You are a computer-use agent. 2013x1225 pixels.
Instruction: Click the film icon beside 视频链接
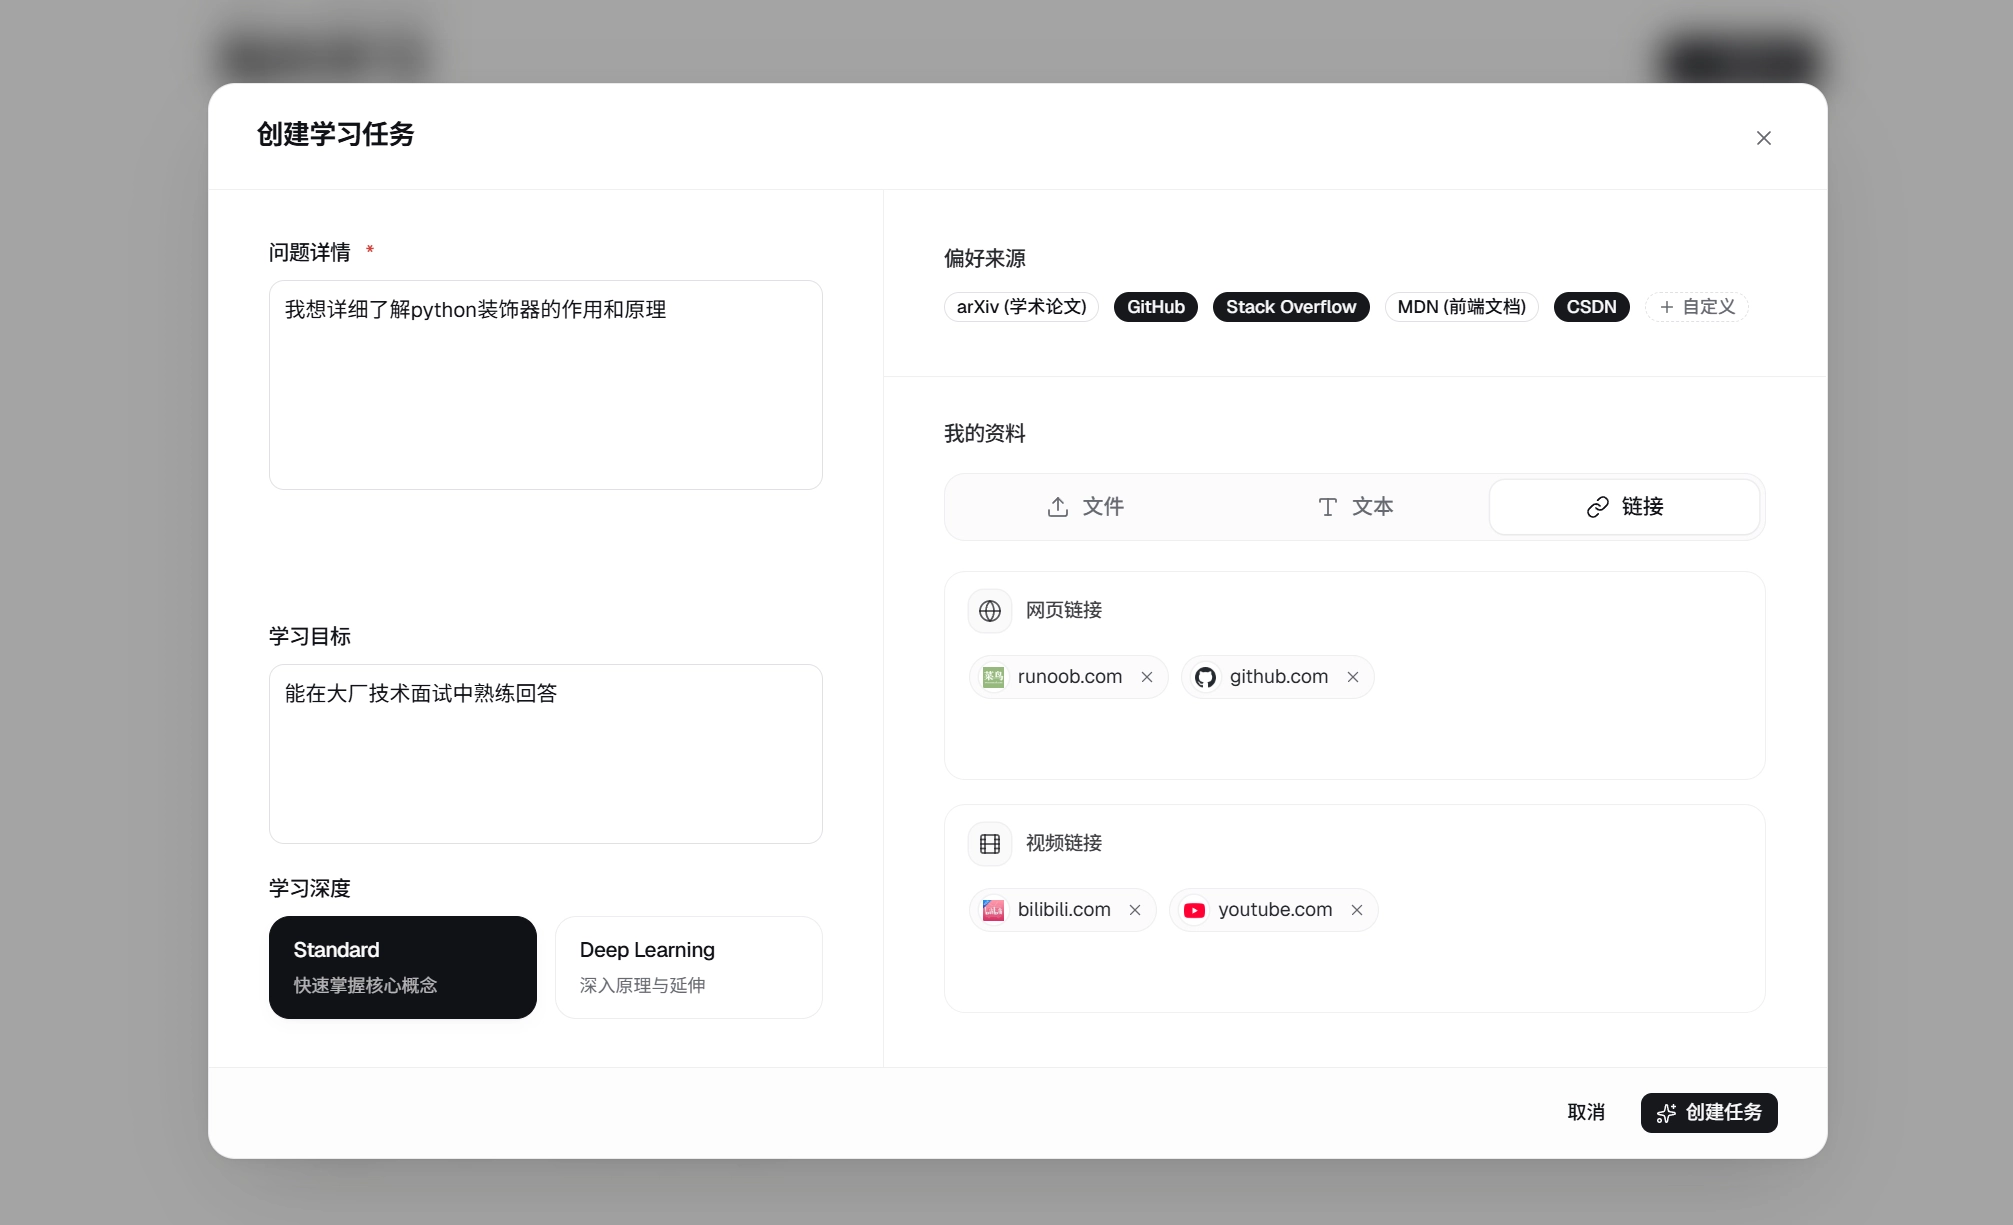990,844
